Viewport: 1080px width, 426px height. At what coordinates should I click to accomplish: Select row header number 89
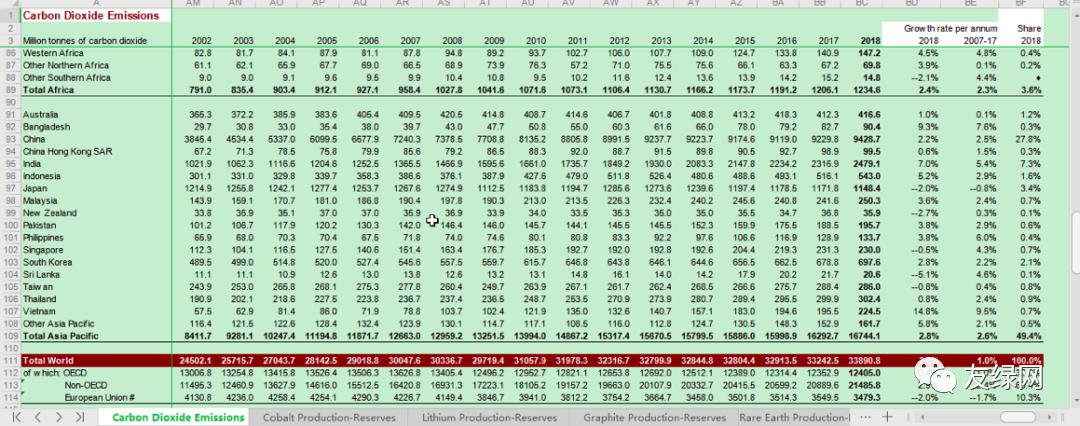[x=10, y=90]
